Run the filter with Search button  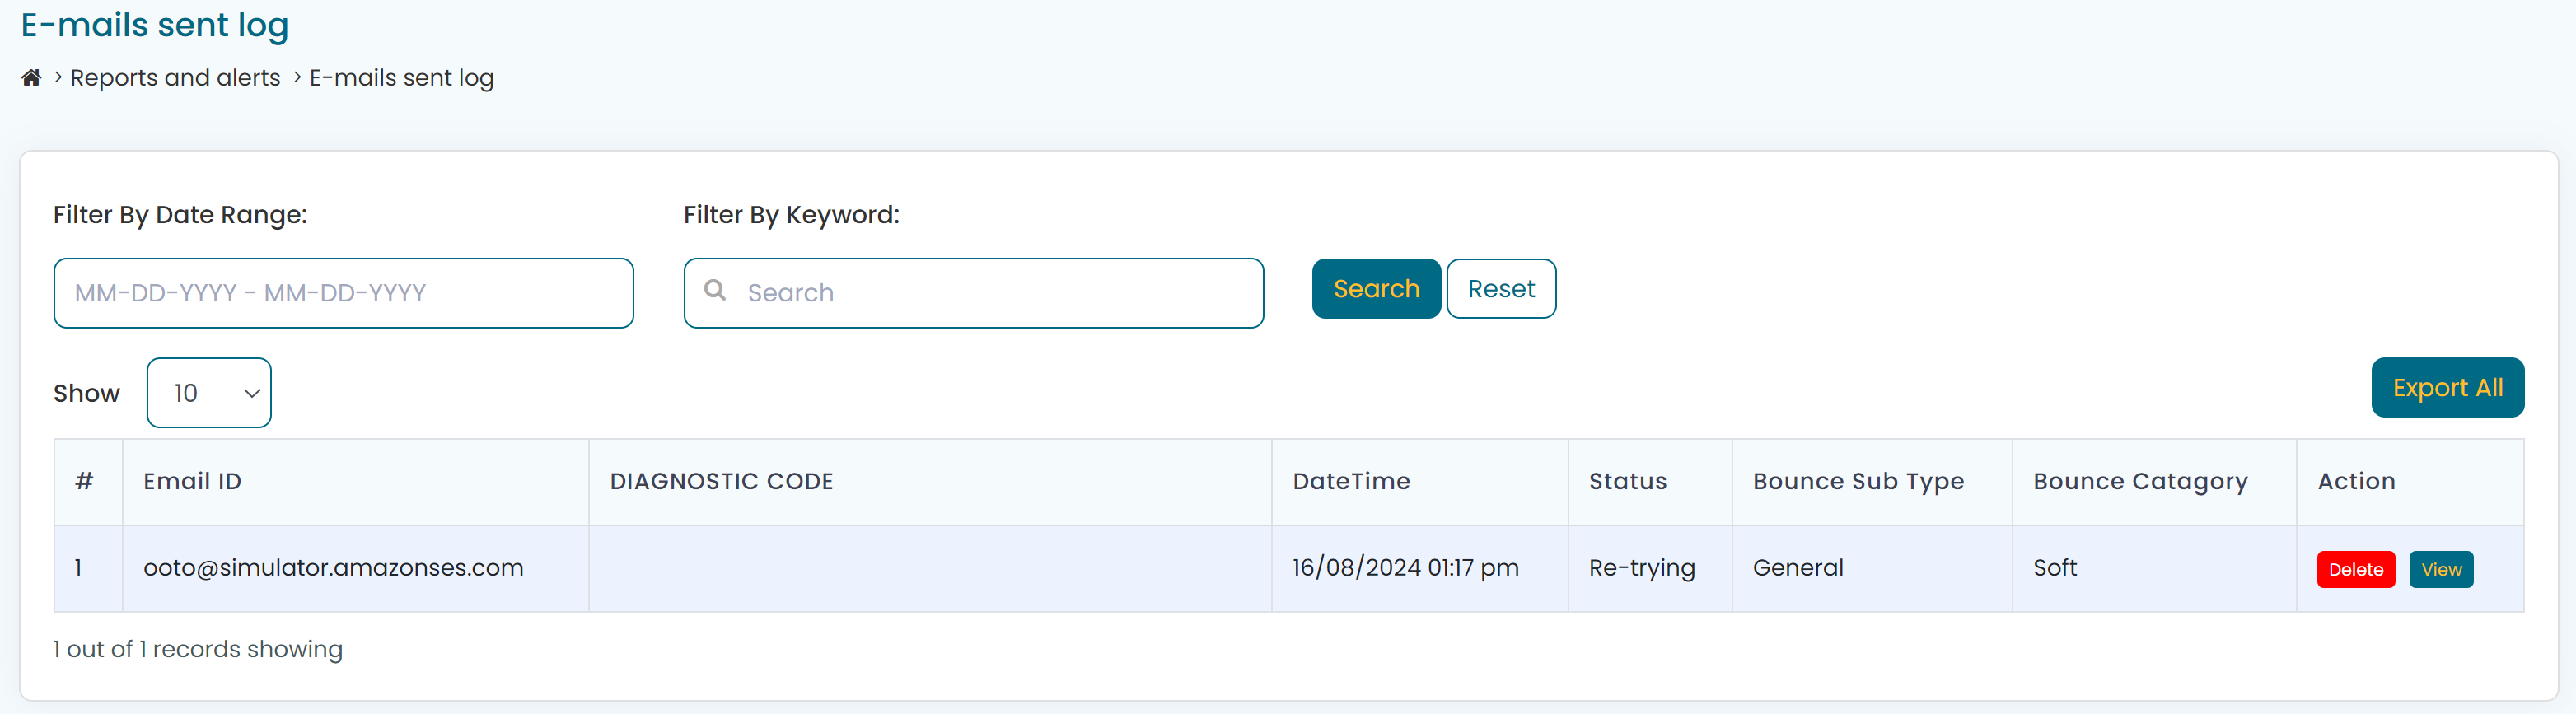tap(1376, 289)
